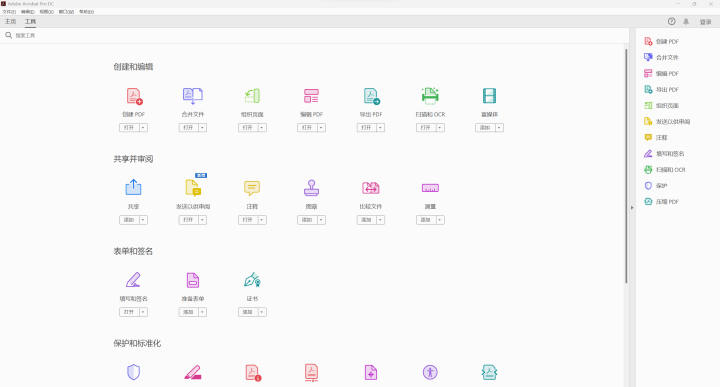Click the 扫描和 OCR printer icon in the center pane
This screenshot has width=720, height=387.
point(430,95)
